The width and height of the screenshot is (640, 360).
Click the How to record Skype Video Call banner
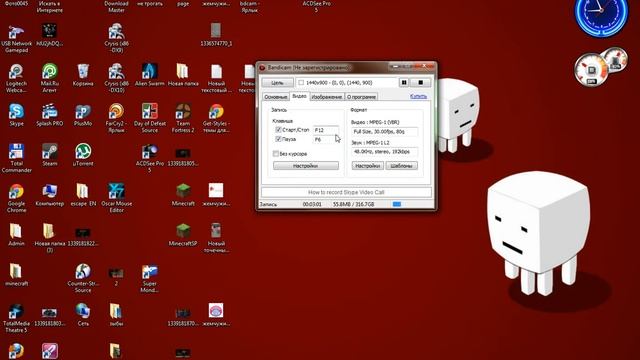coord(346,192)
